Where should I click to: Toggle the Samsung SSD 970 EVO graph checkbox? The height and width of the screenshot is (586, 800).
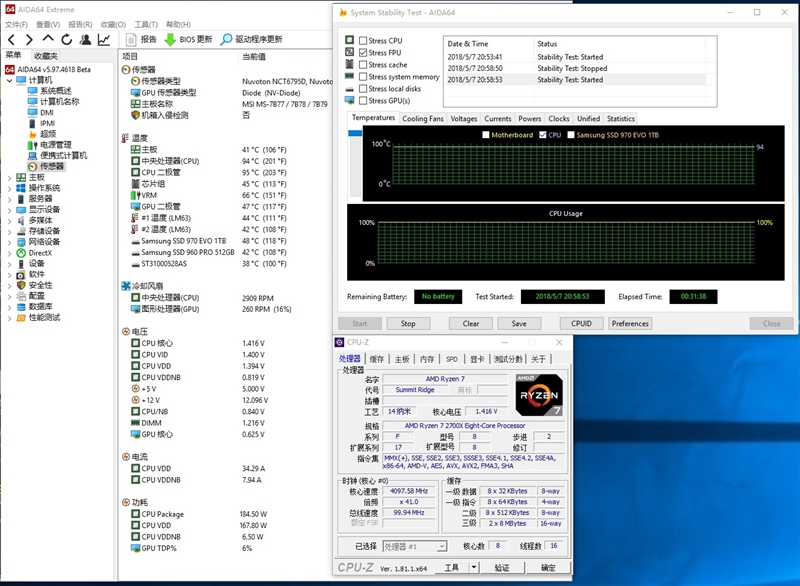[571, 135]
